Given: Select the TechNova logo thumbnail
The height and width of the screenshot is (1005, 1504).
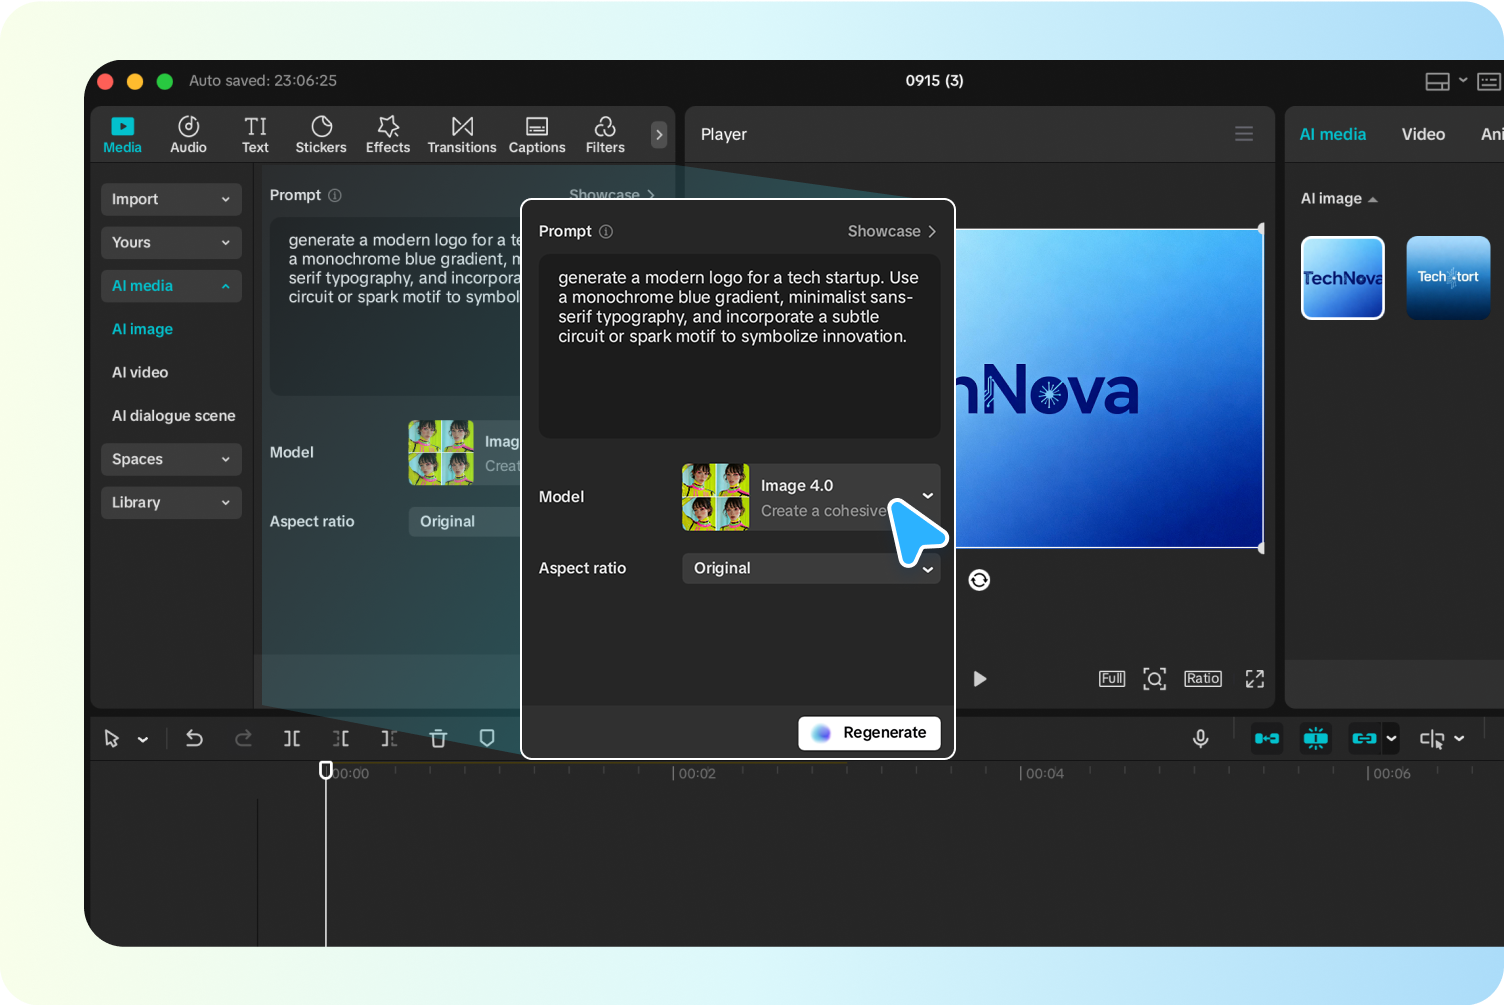Looking at the screenshot, I should point(1343,278).
